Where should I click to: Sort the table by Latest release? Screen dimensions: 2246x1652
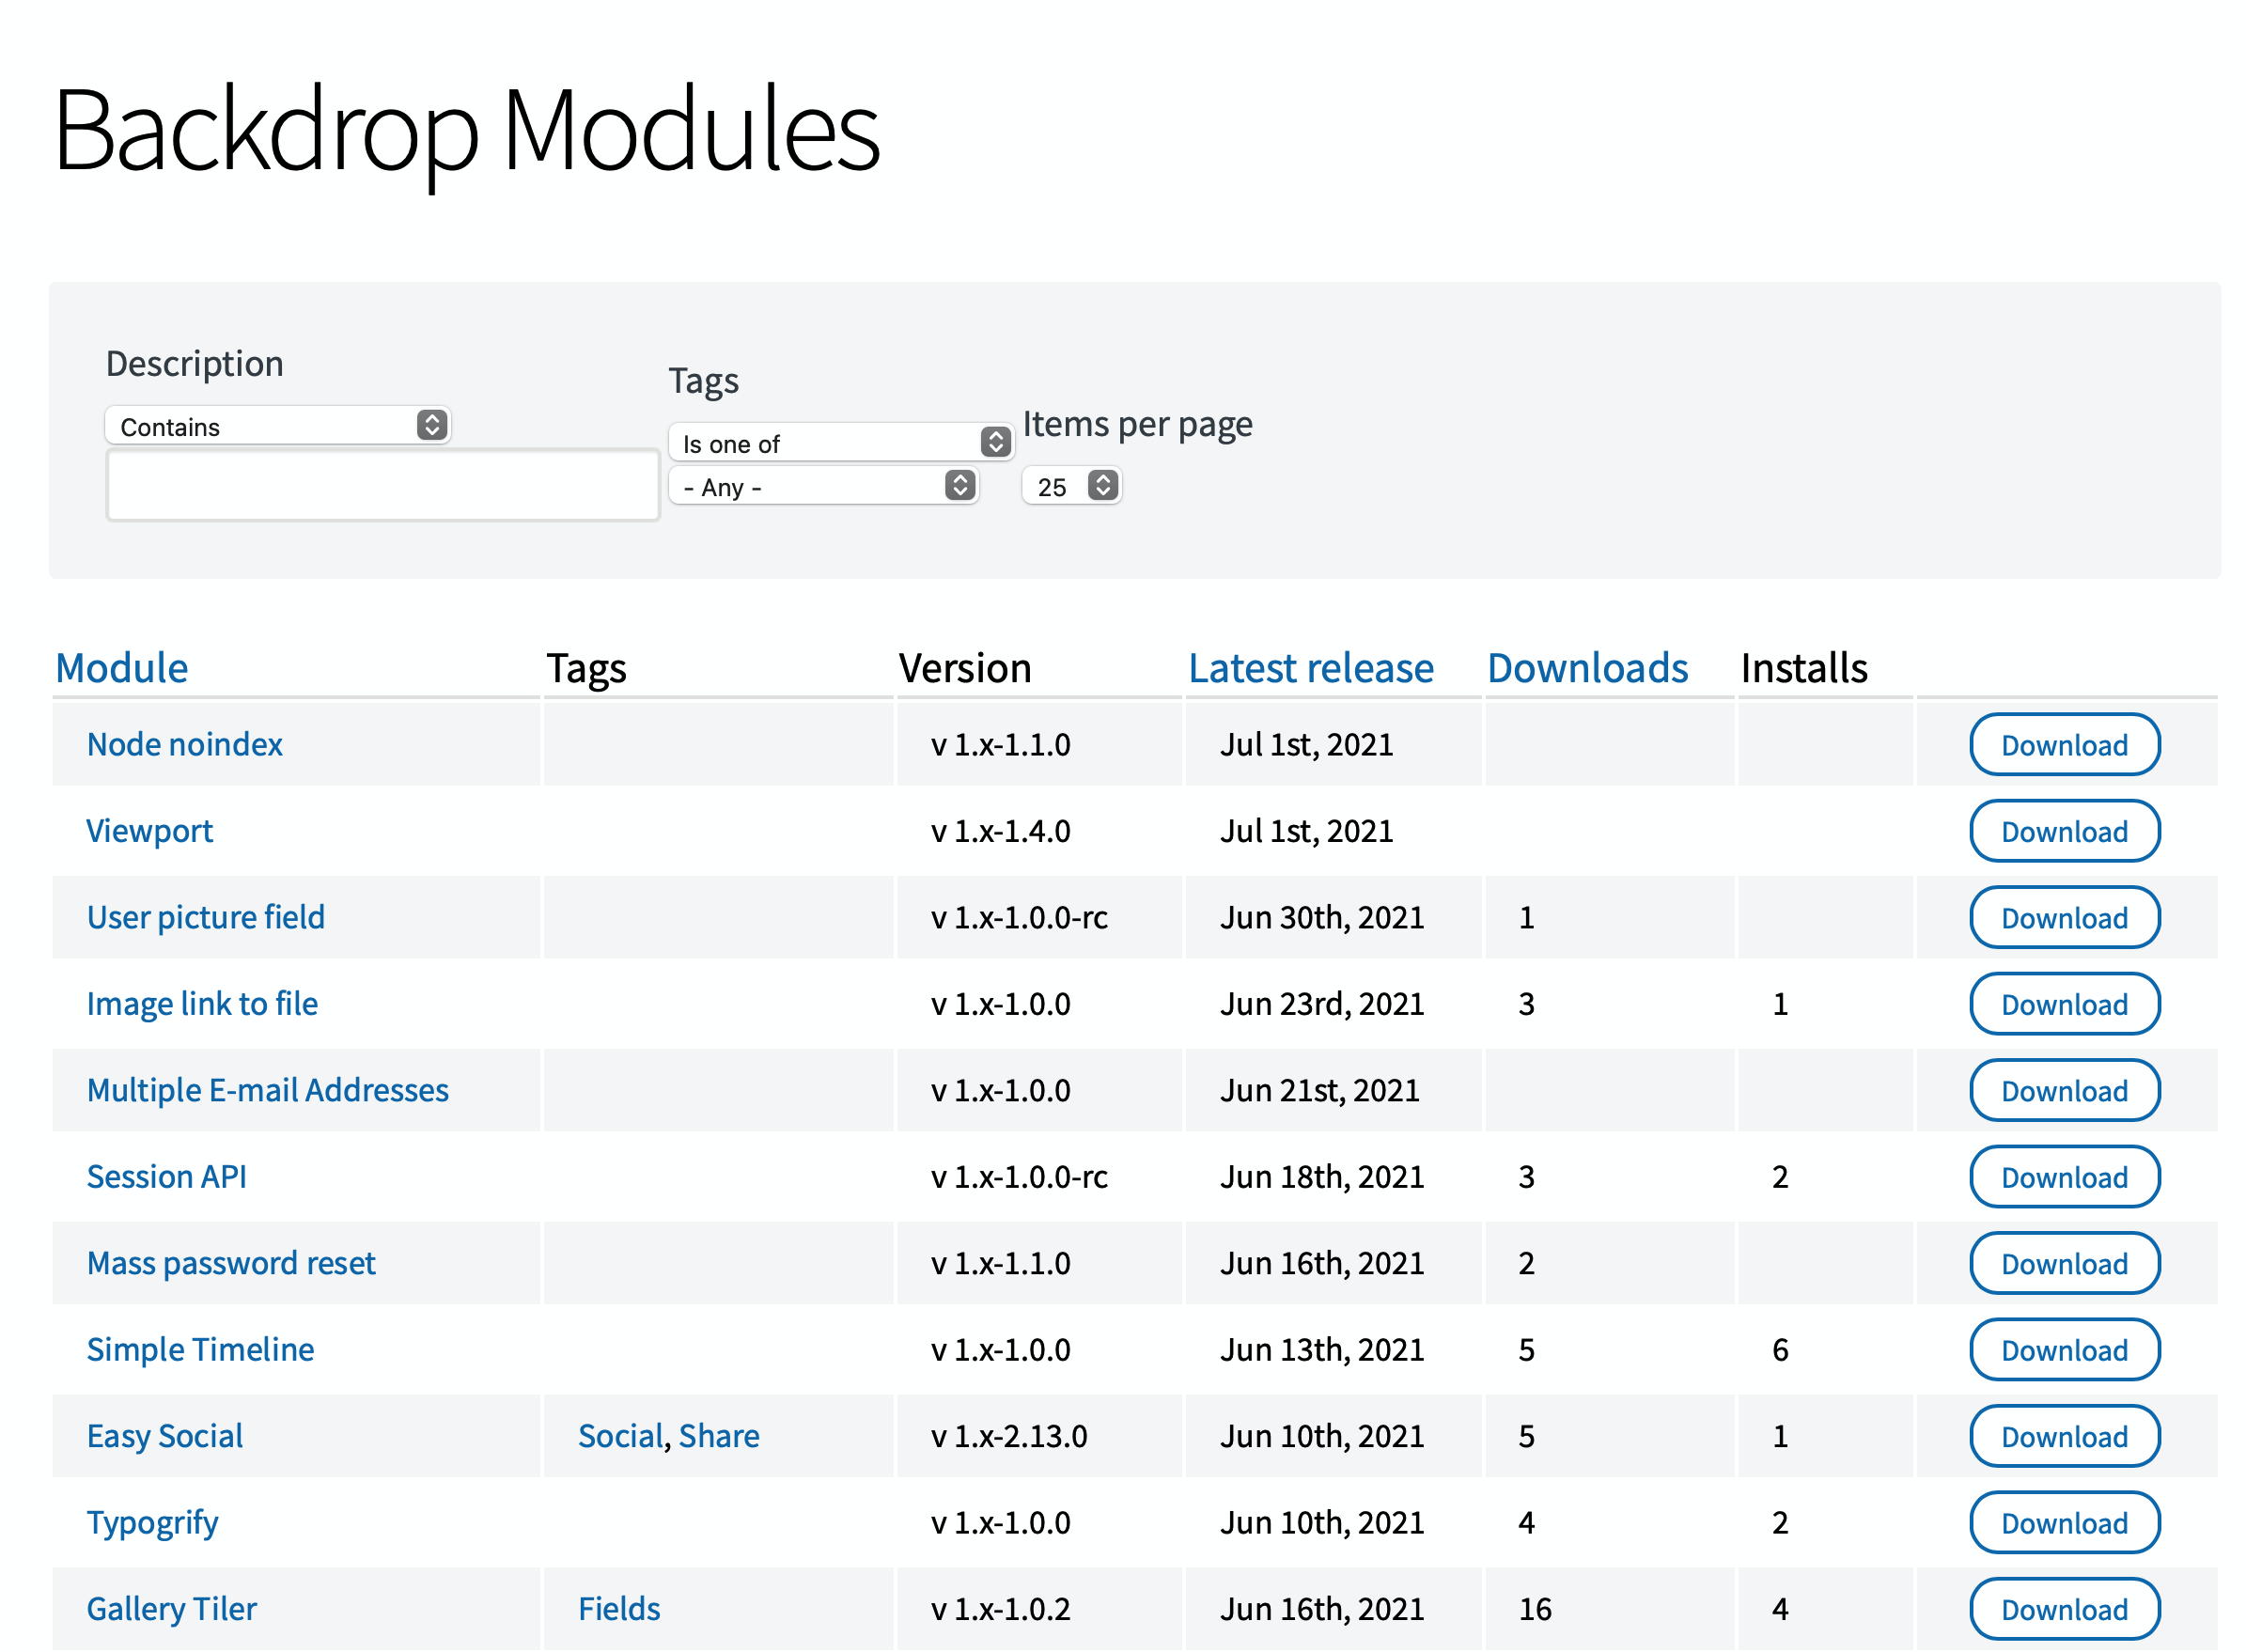coord(1310,668)
